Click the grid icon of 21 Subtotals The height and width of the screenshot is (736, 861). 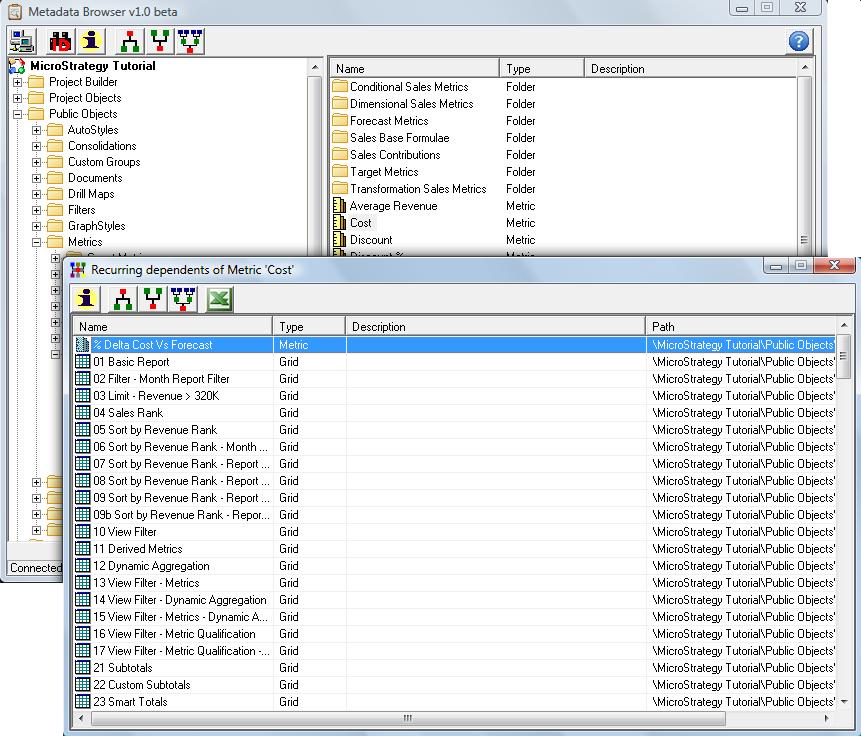82,667
